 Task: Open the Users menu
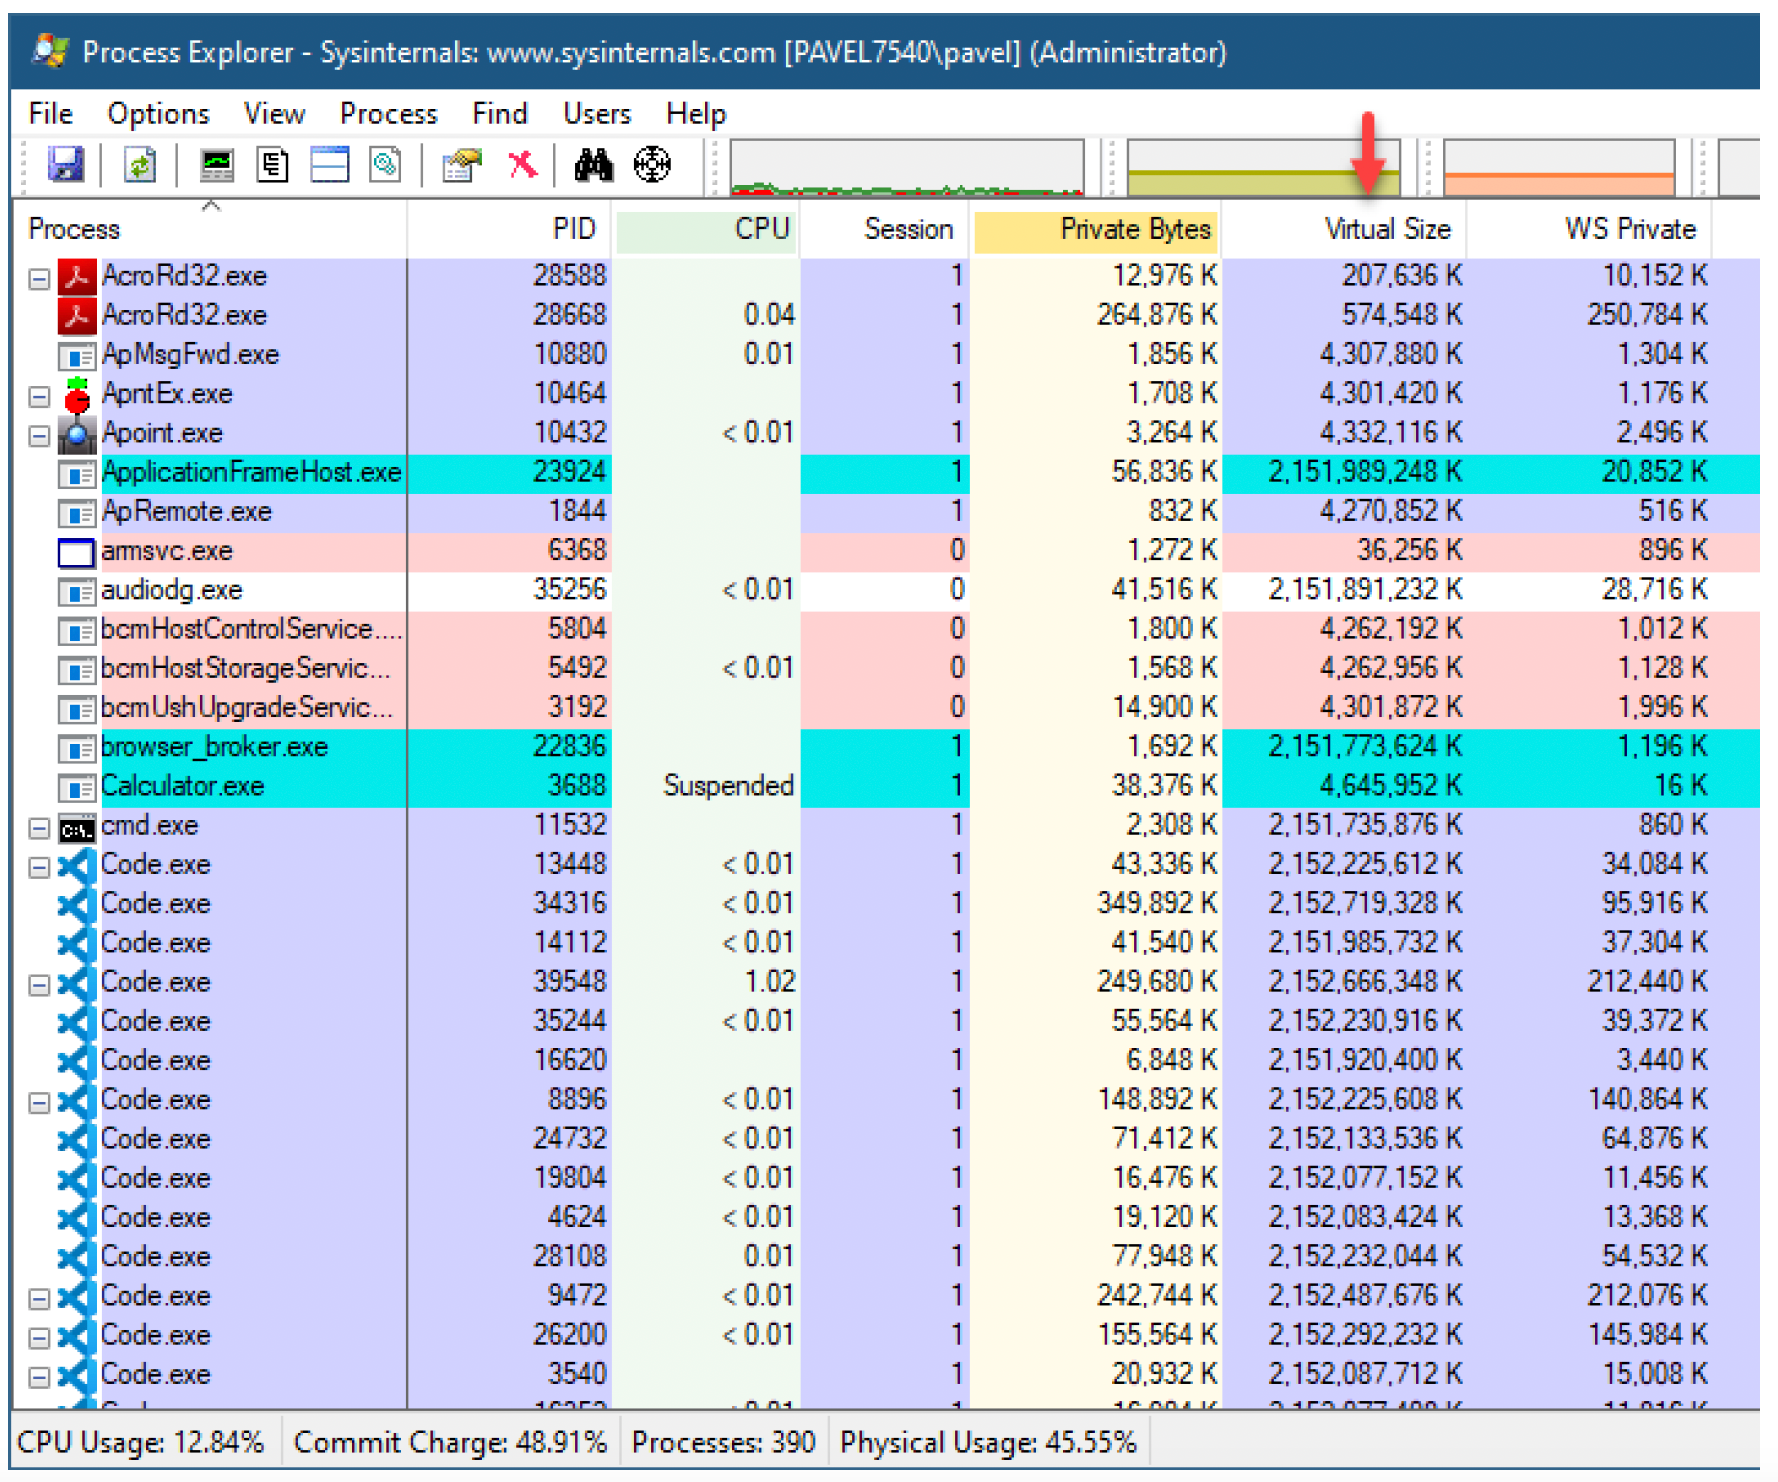click(x=597, y=114)
